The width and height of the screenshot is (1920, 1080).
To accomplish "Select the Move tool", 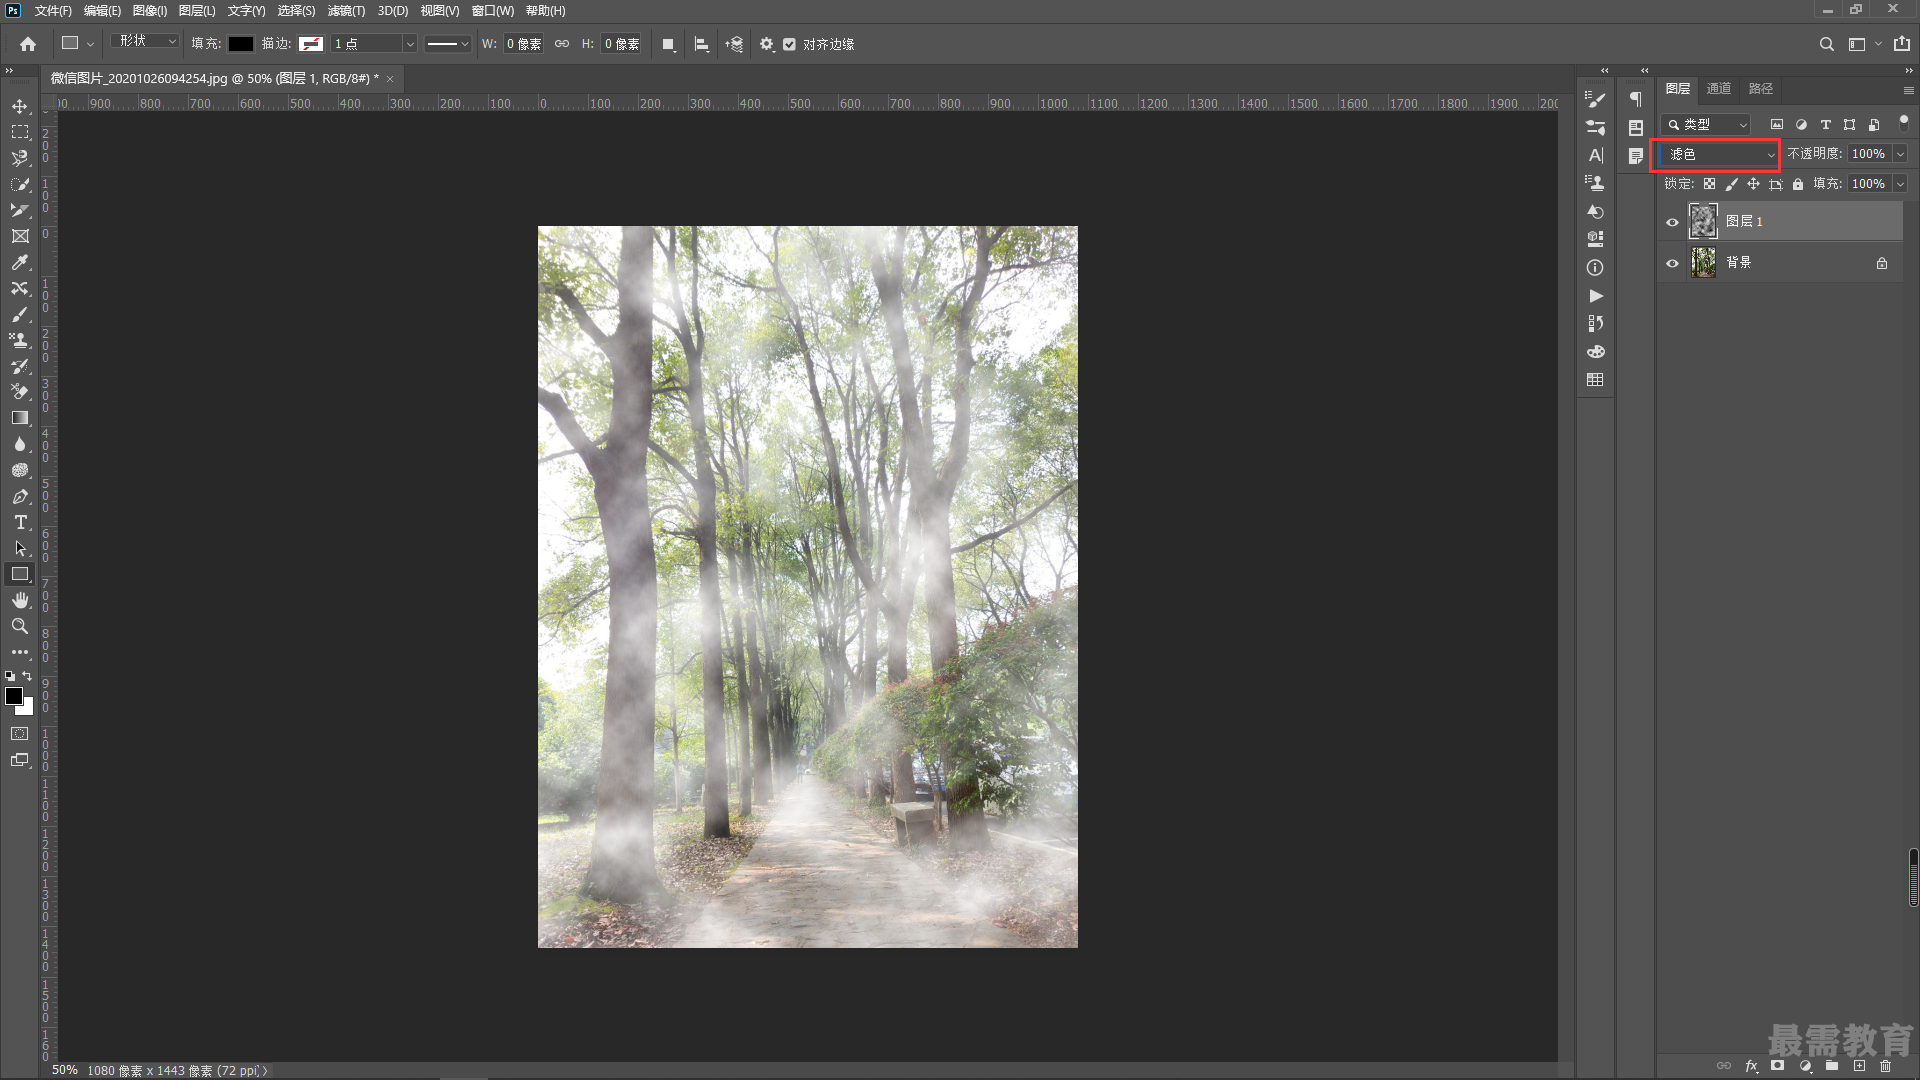I will [20, 106].
